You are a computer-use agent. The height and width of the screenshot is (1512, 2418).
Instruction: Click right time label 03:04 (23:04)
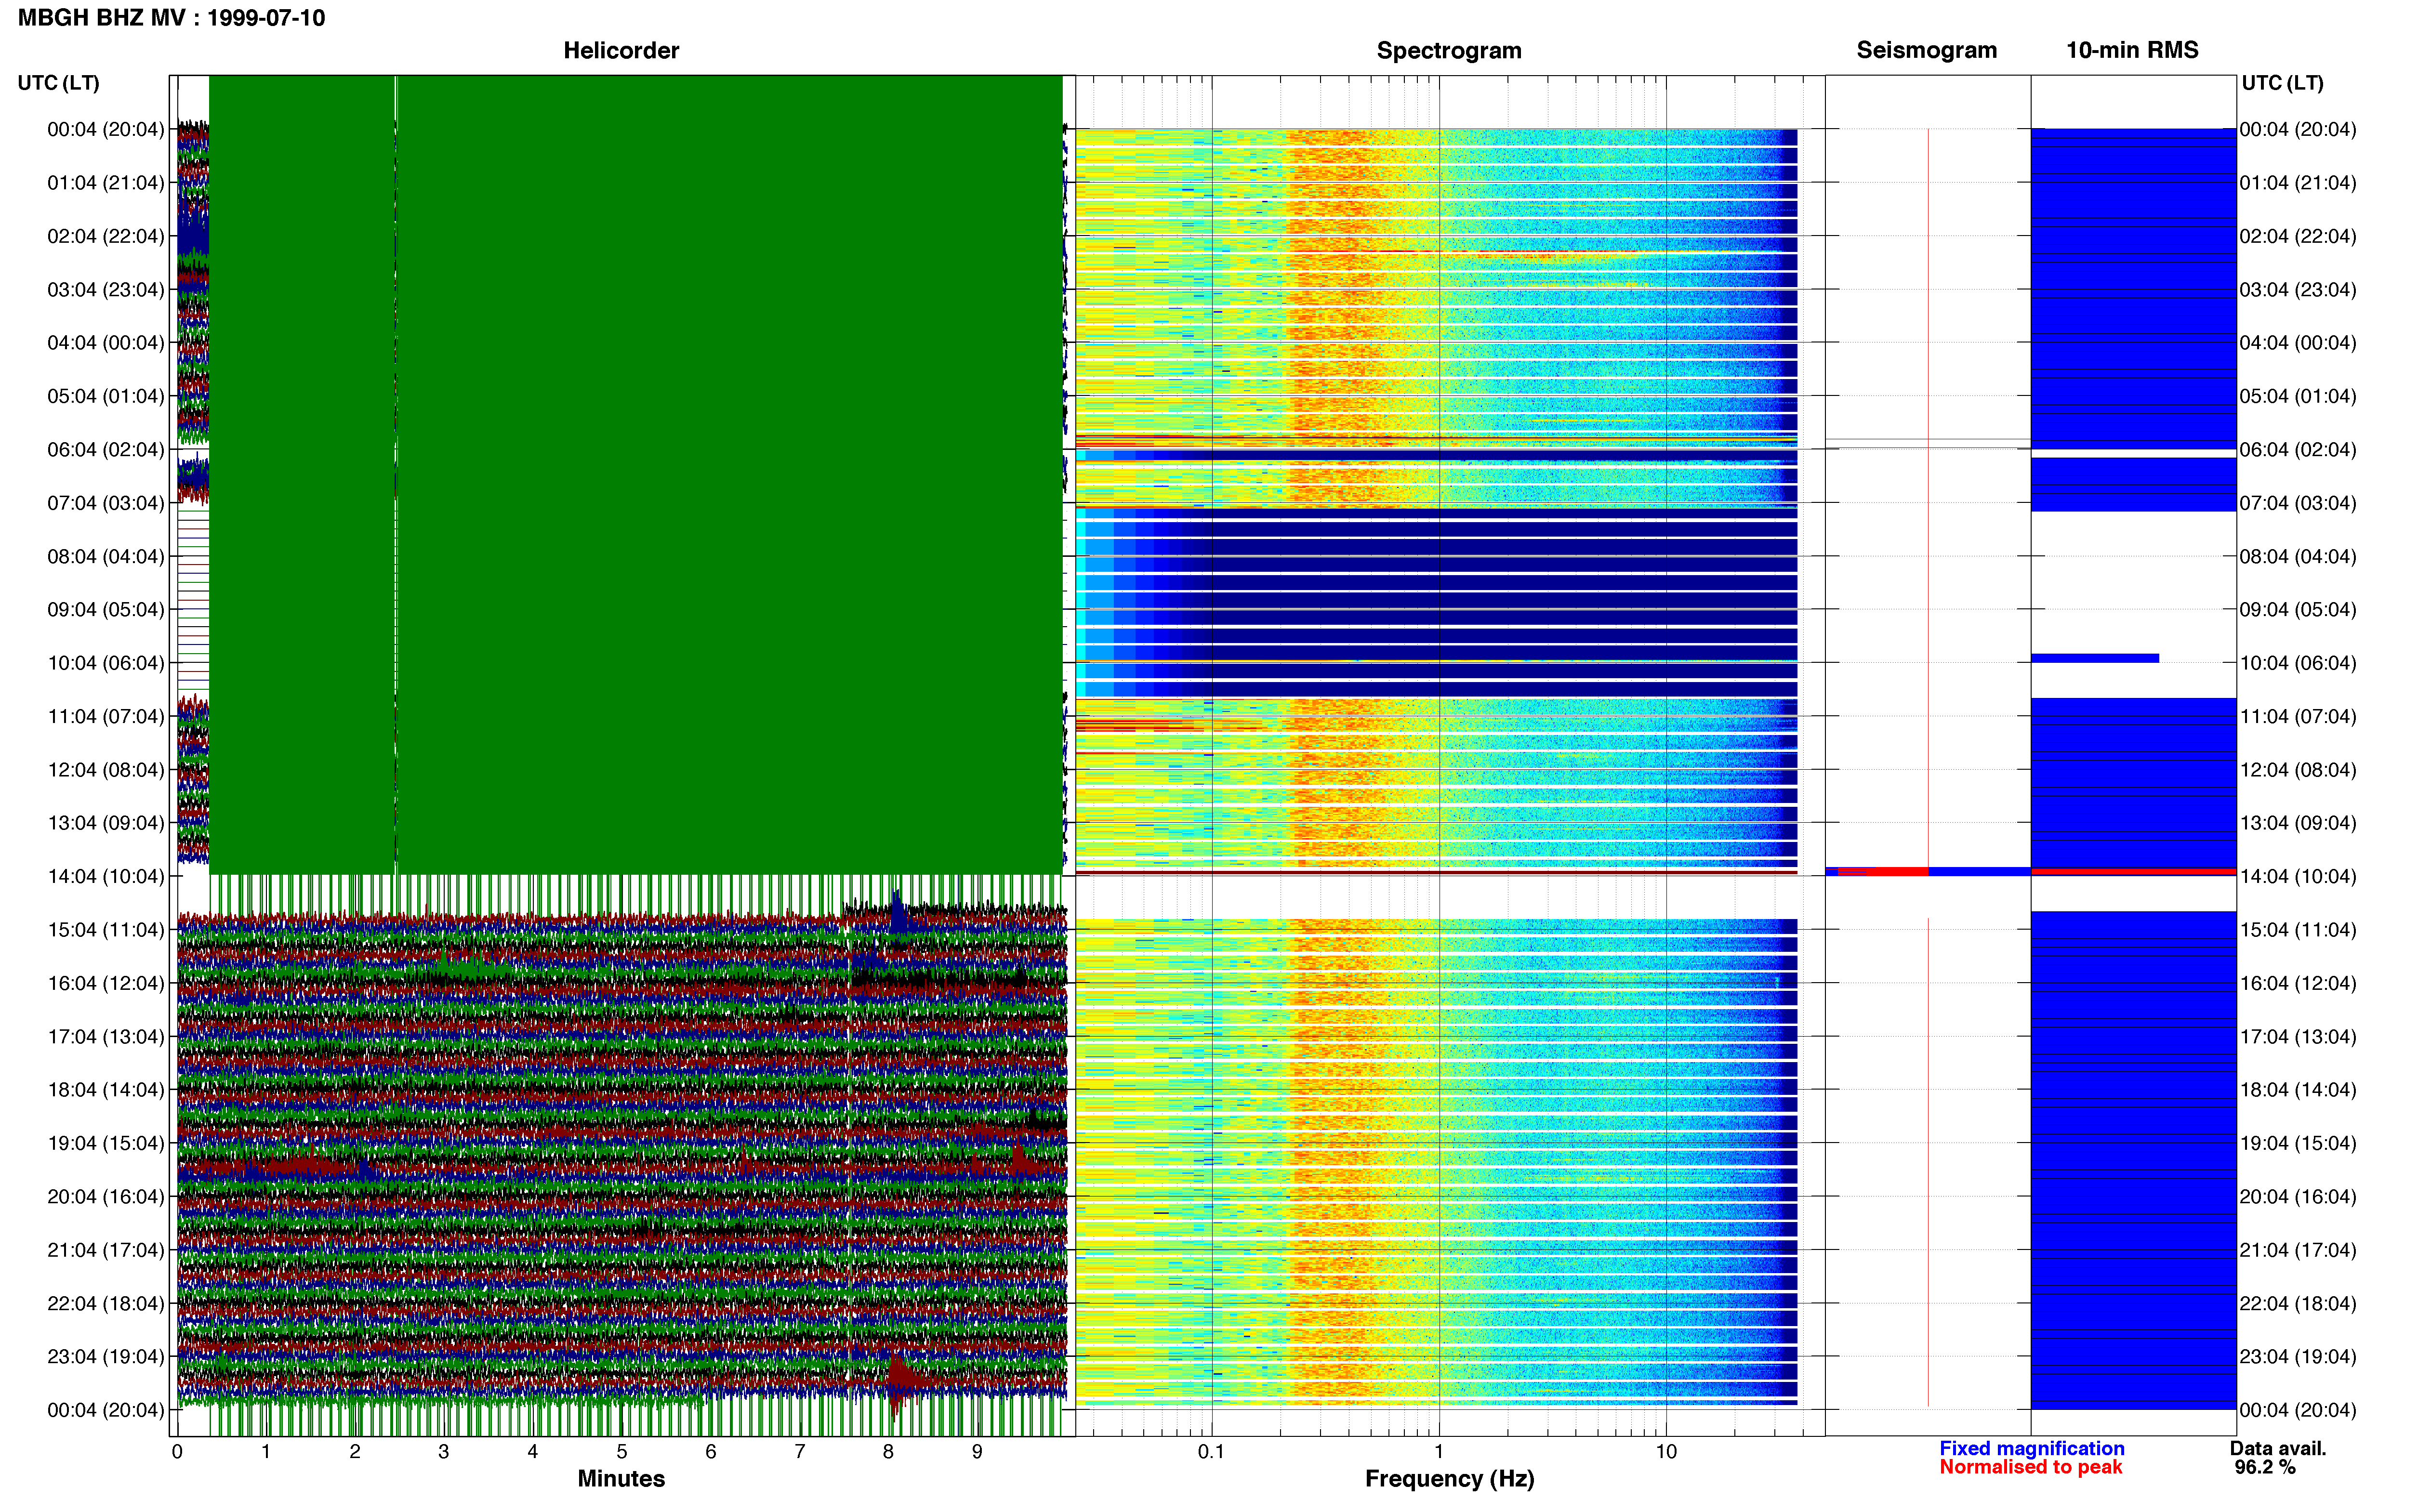2298,289
